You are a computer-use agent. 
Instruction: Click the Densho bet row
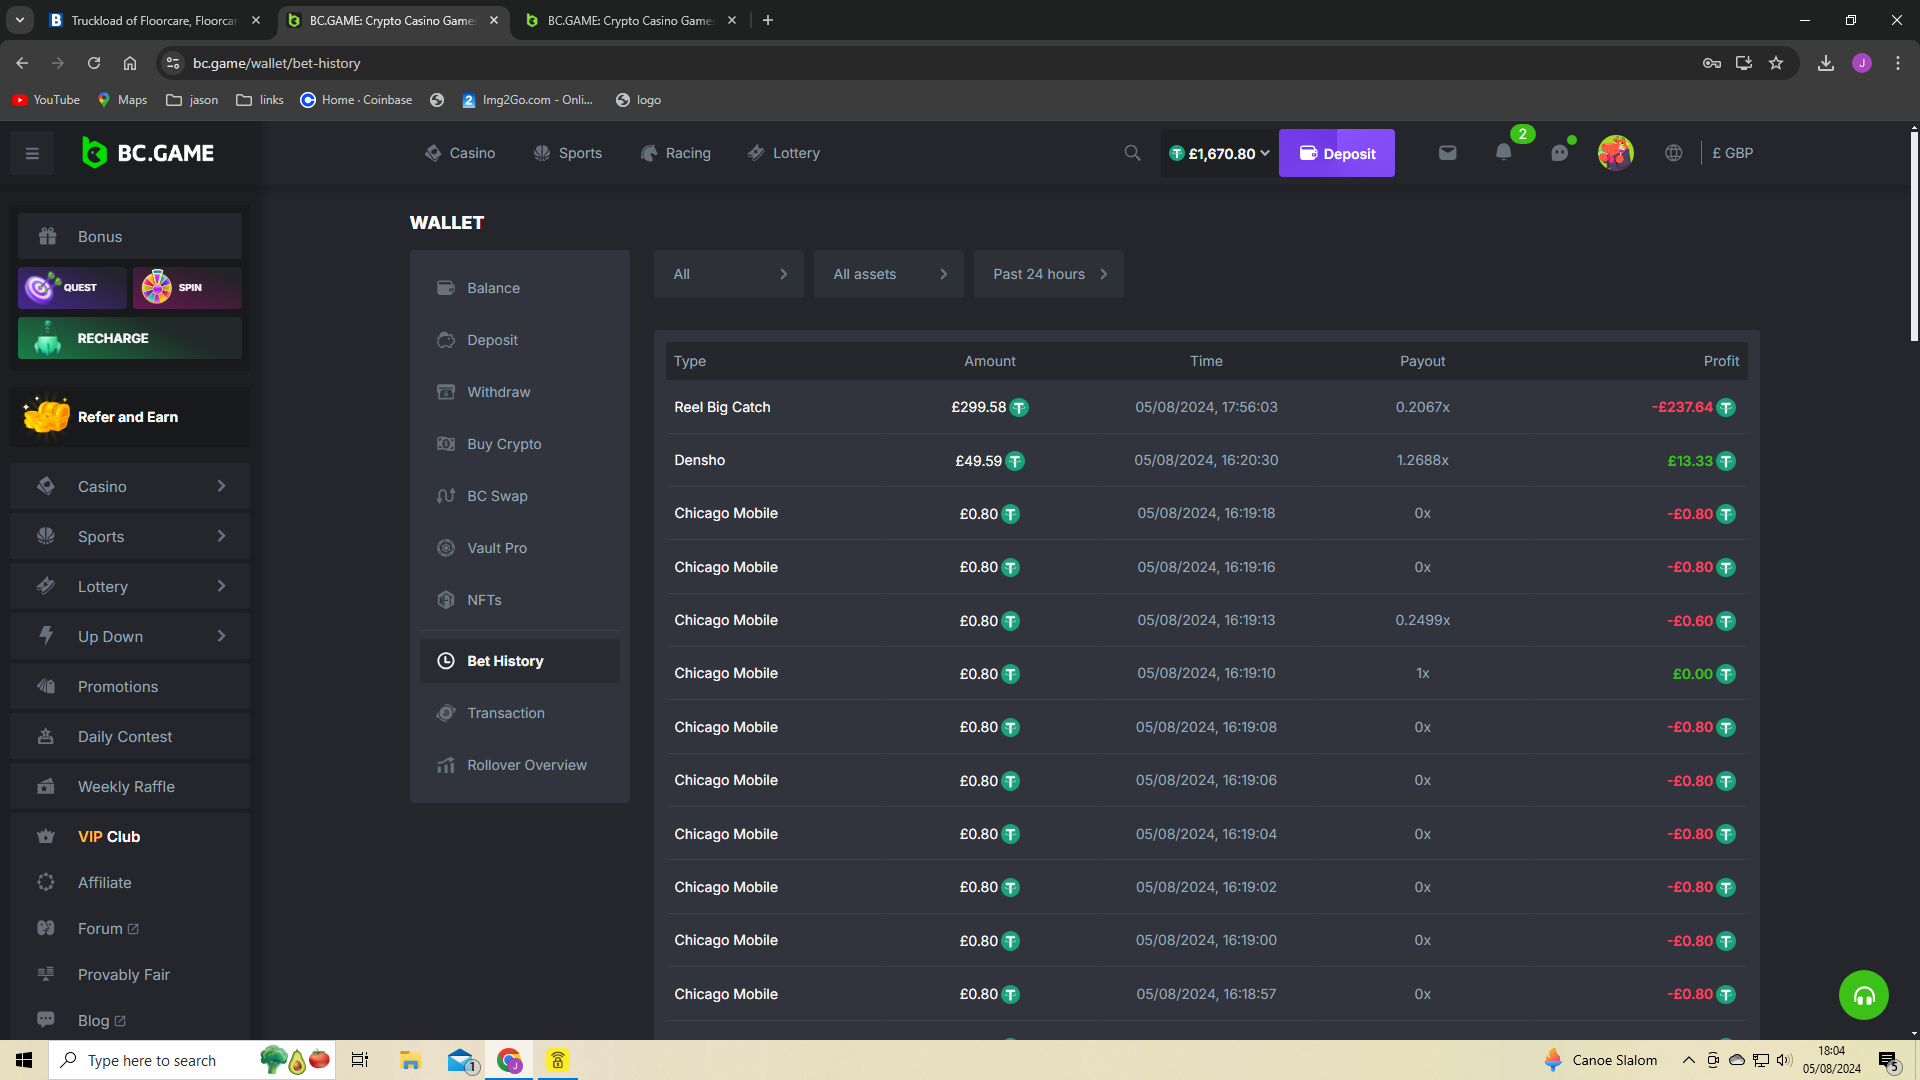[1206, 460]
